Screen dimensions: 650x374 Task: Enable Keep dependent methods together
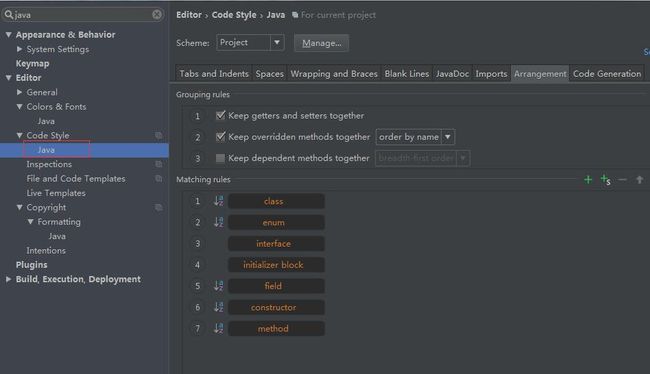click(221, 158)
